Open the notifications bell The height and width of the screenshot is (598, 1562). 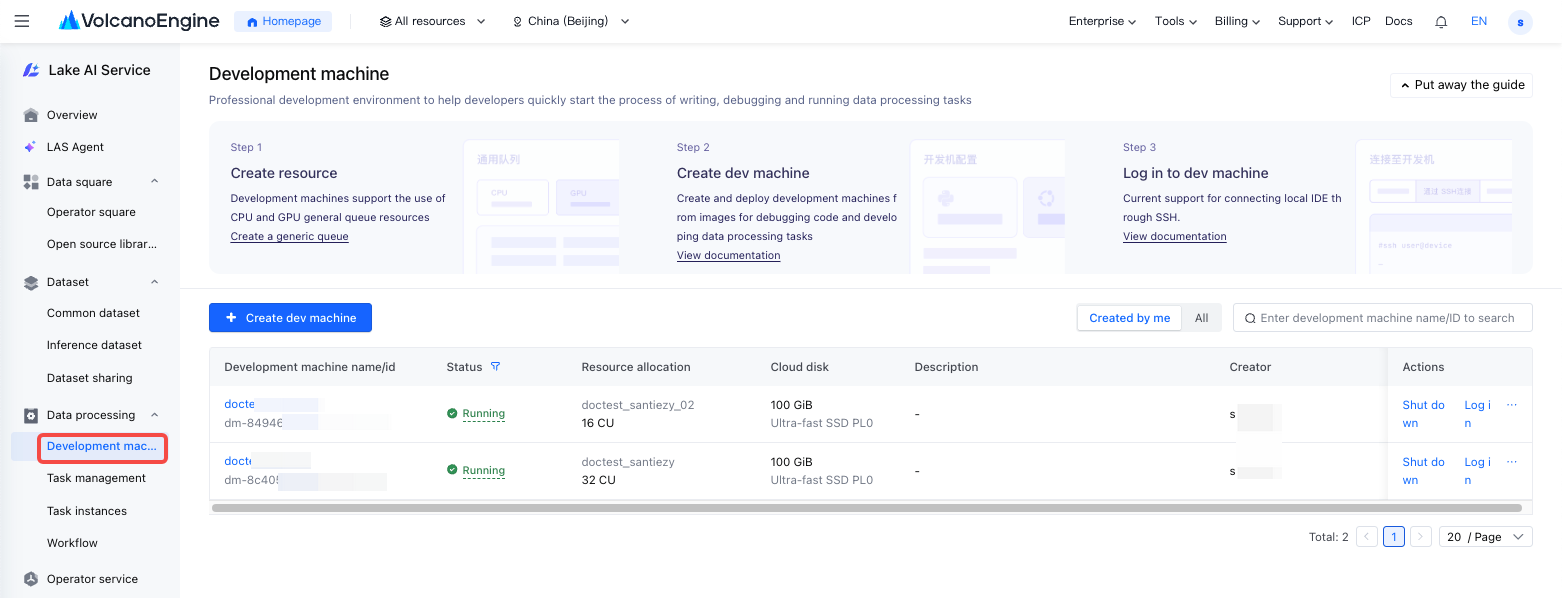point(1441,22)
